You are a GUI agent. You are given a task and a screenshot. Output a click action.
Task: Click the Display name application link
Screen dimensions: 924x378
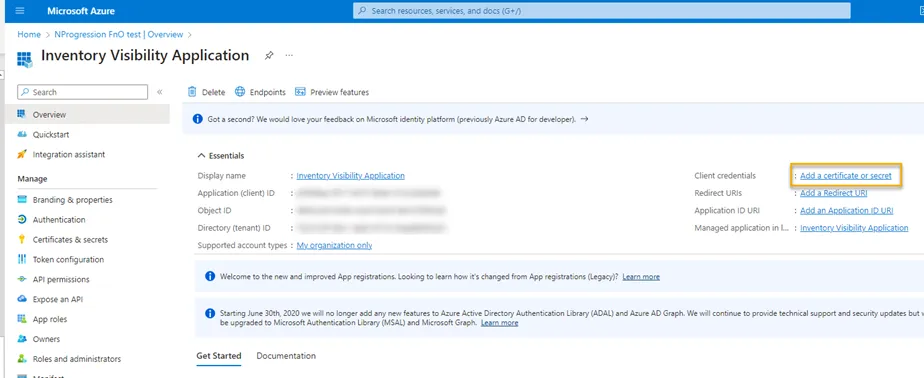coord(351,176)
